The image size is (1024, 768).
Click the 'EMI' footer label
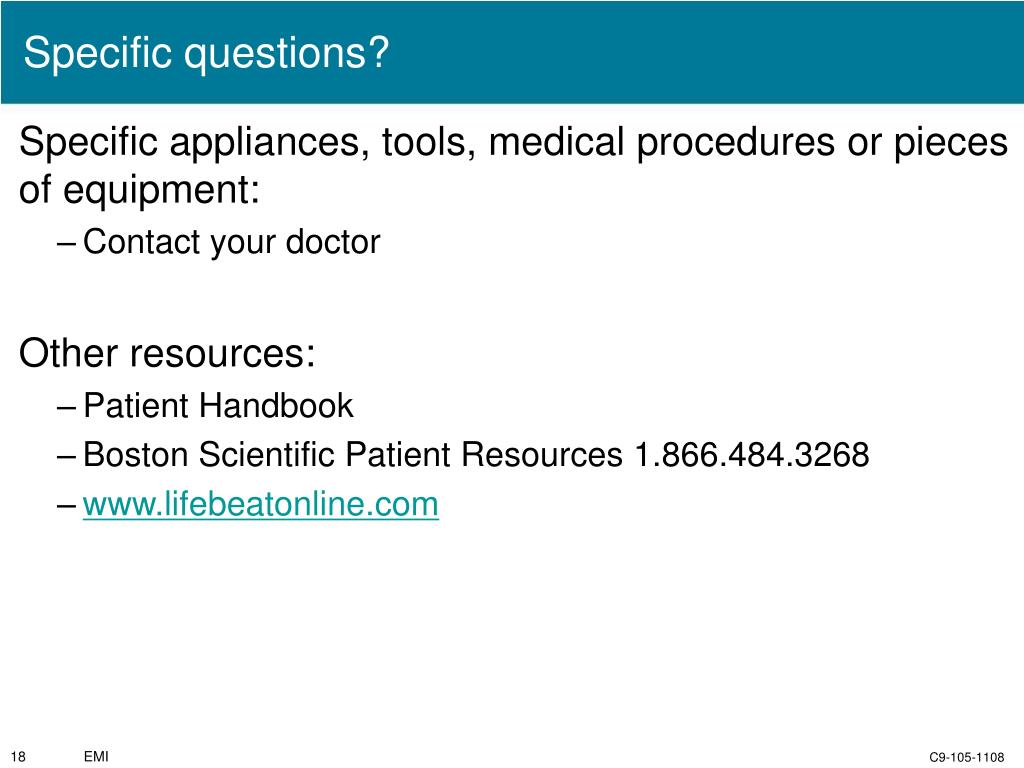96,756
